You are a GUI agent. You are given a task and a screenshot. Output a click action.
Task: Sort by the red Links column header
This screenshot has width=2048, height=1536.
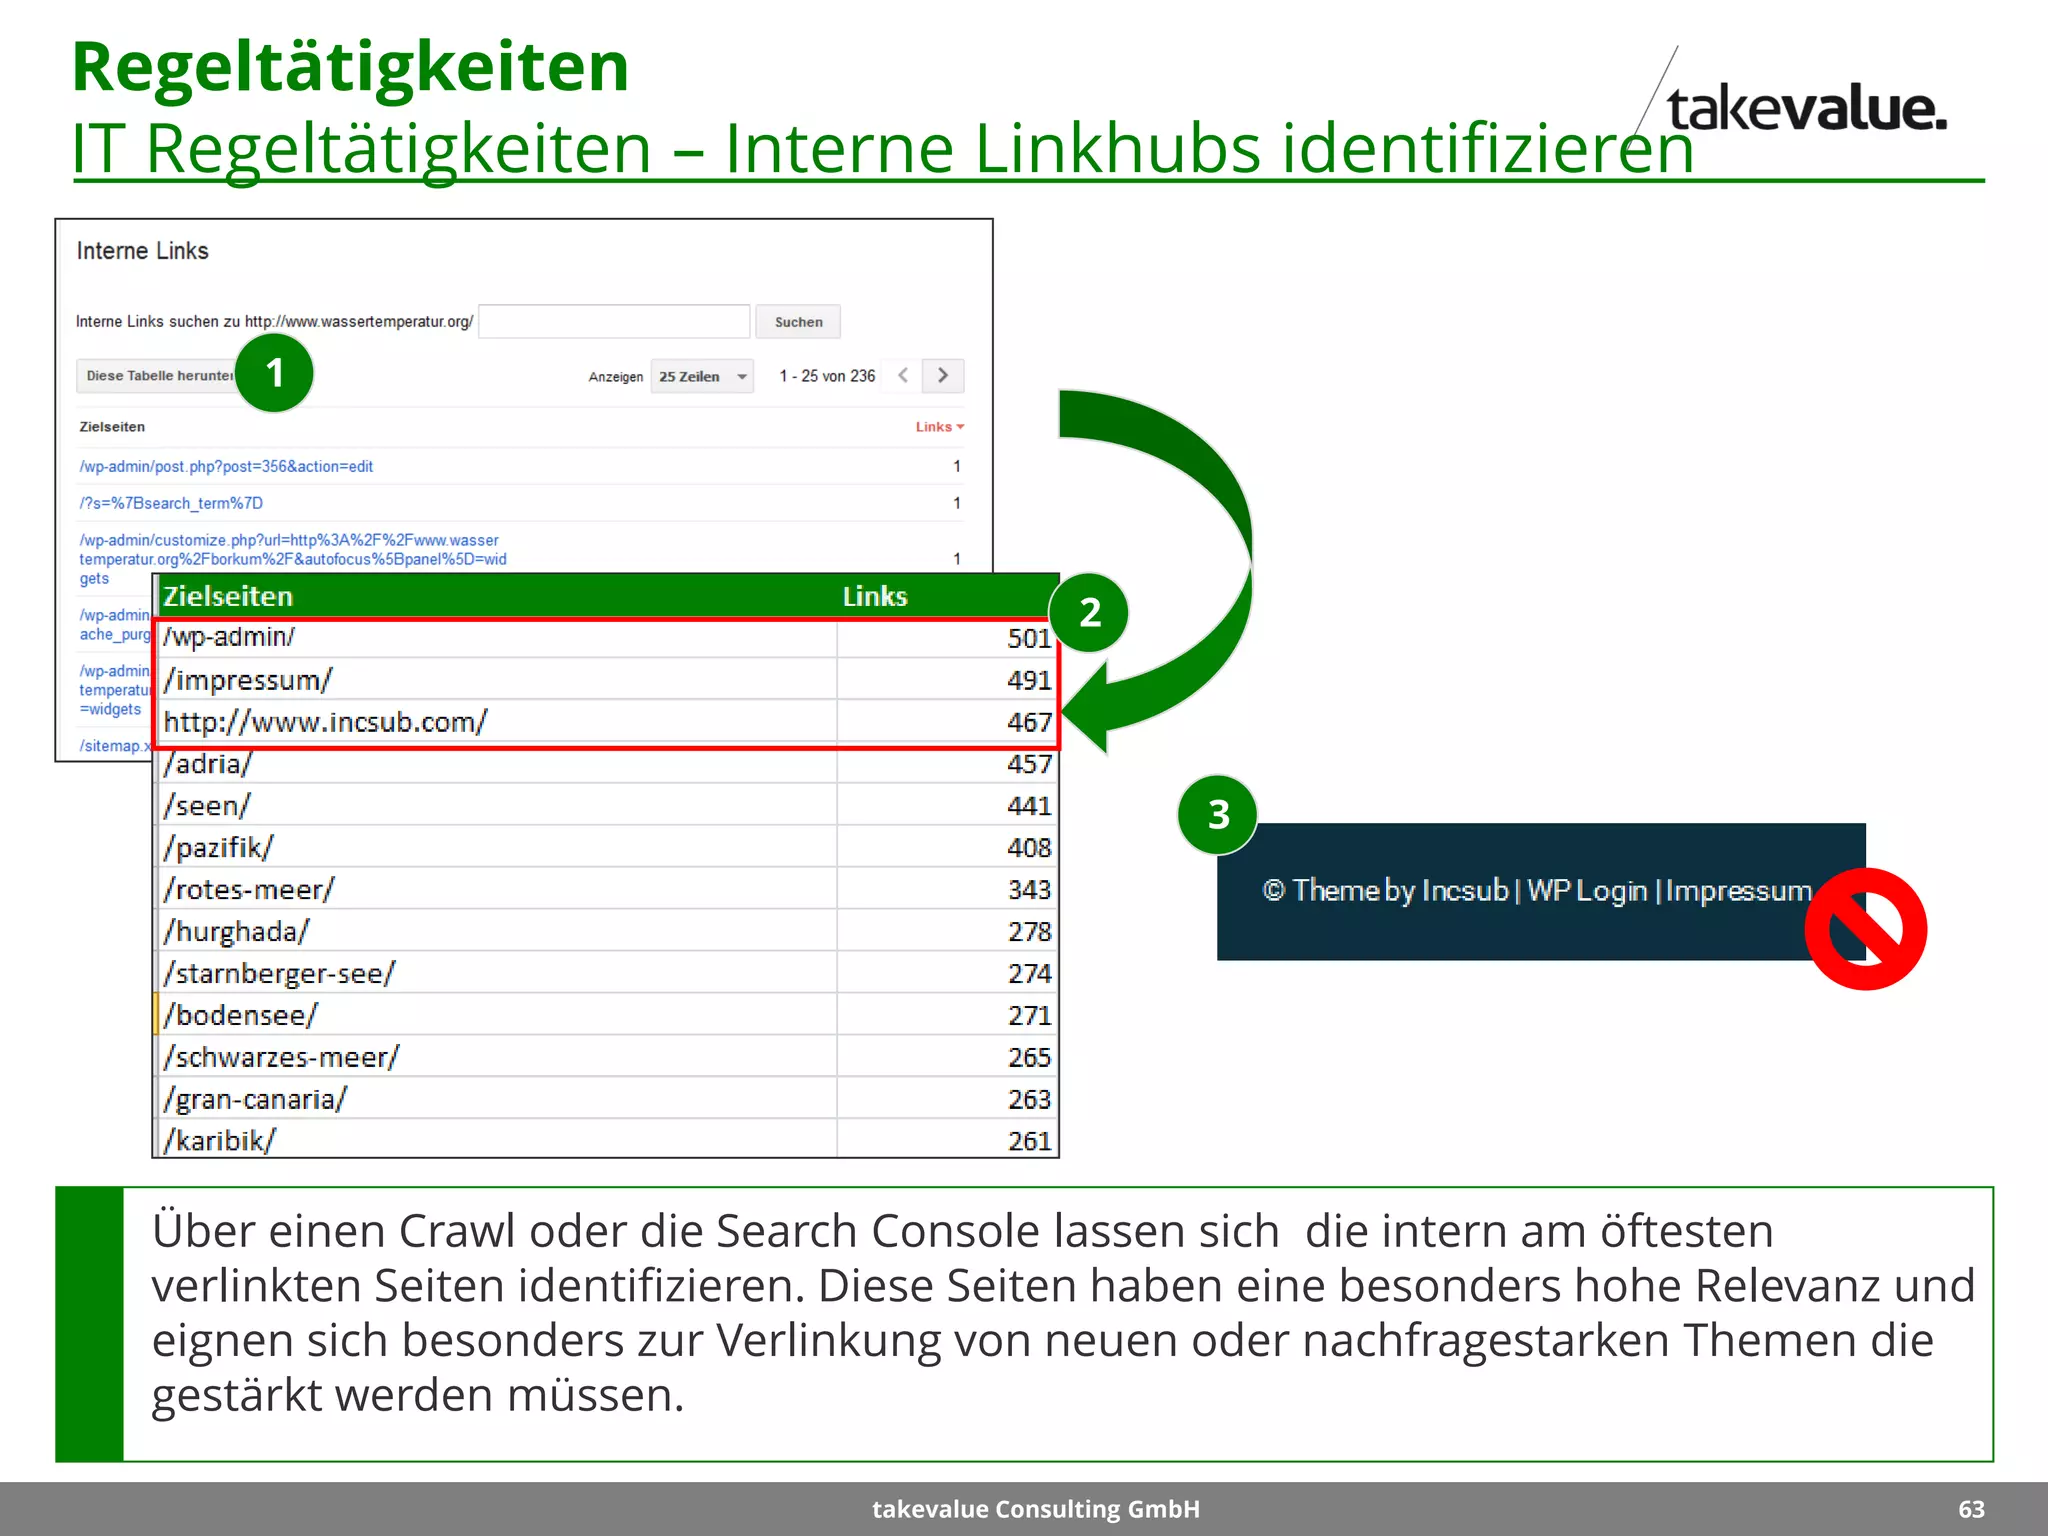(939, 427)
